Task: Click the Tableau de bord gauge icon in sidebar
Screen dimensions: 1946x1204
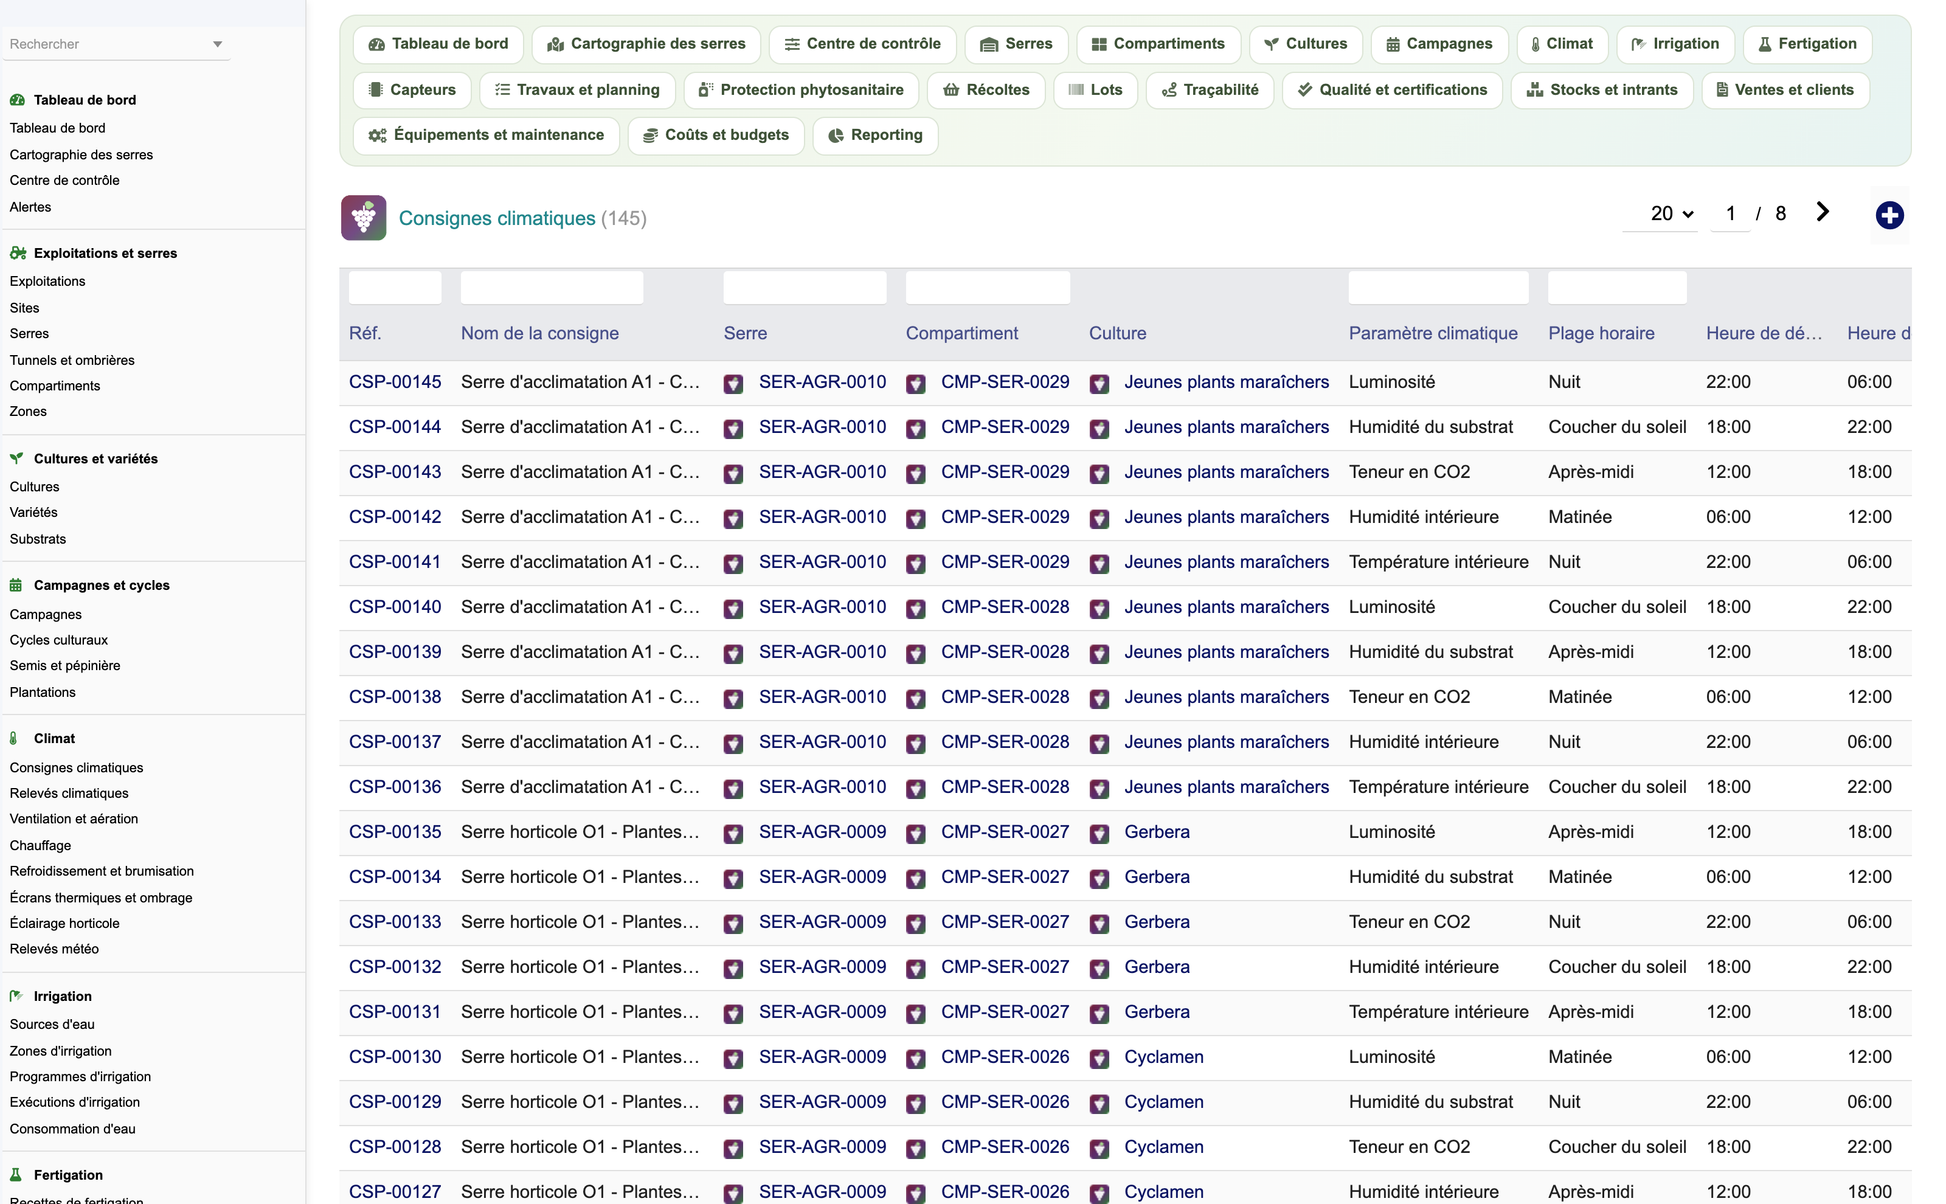Action: click(x=17, y=100)
